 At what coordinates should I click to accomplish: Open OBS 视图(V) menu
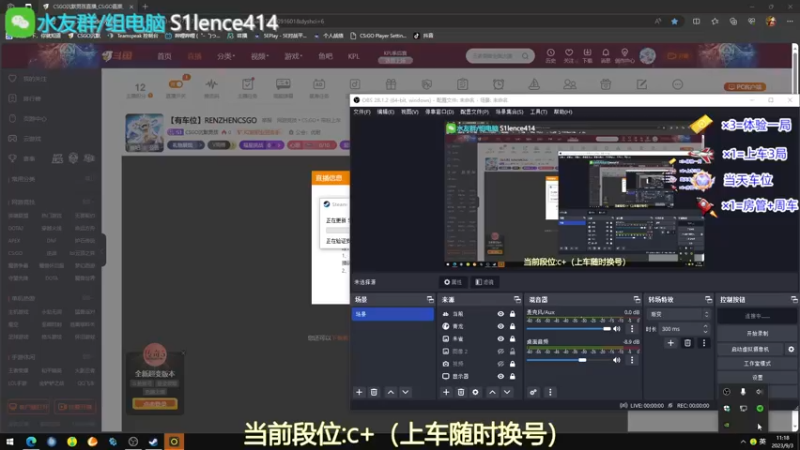click(x=409, y=112)
